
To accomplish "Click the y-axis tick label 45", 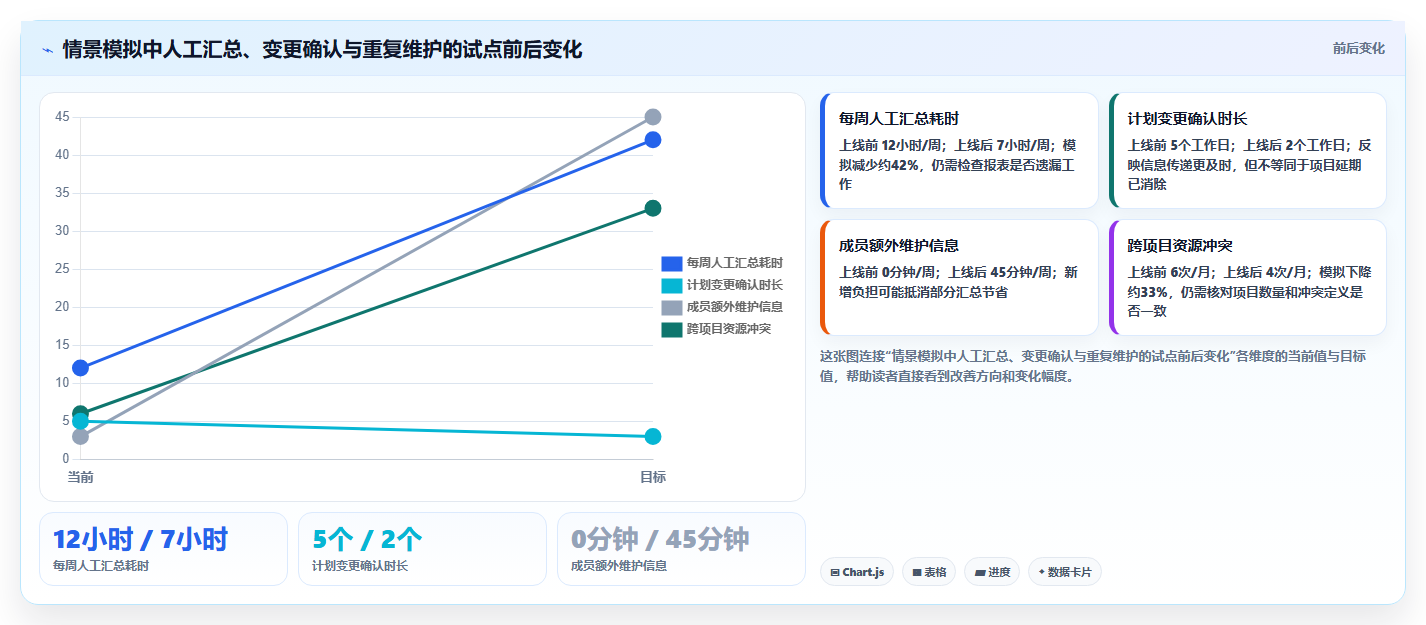I will click(62, 117).
